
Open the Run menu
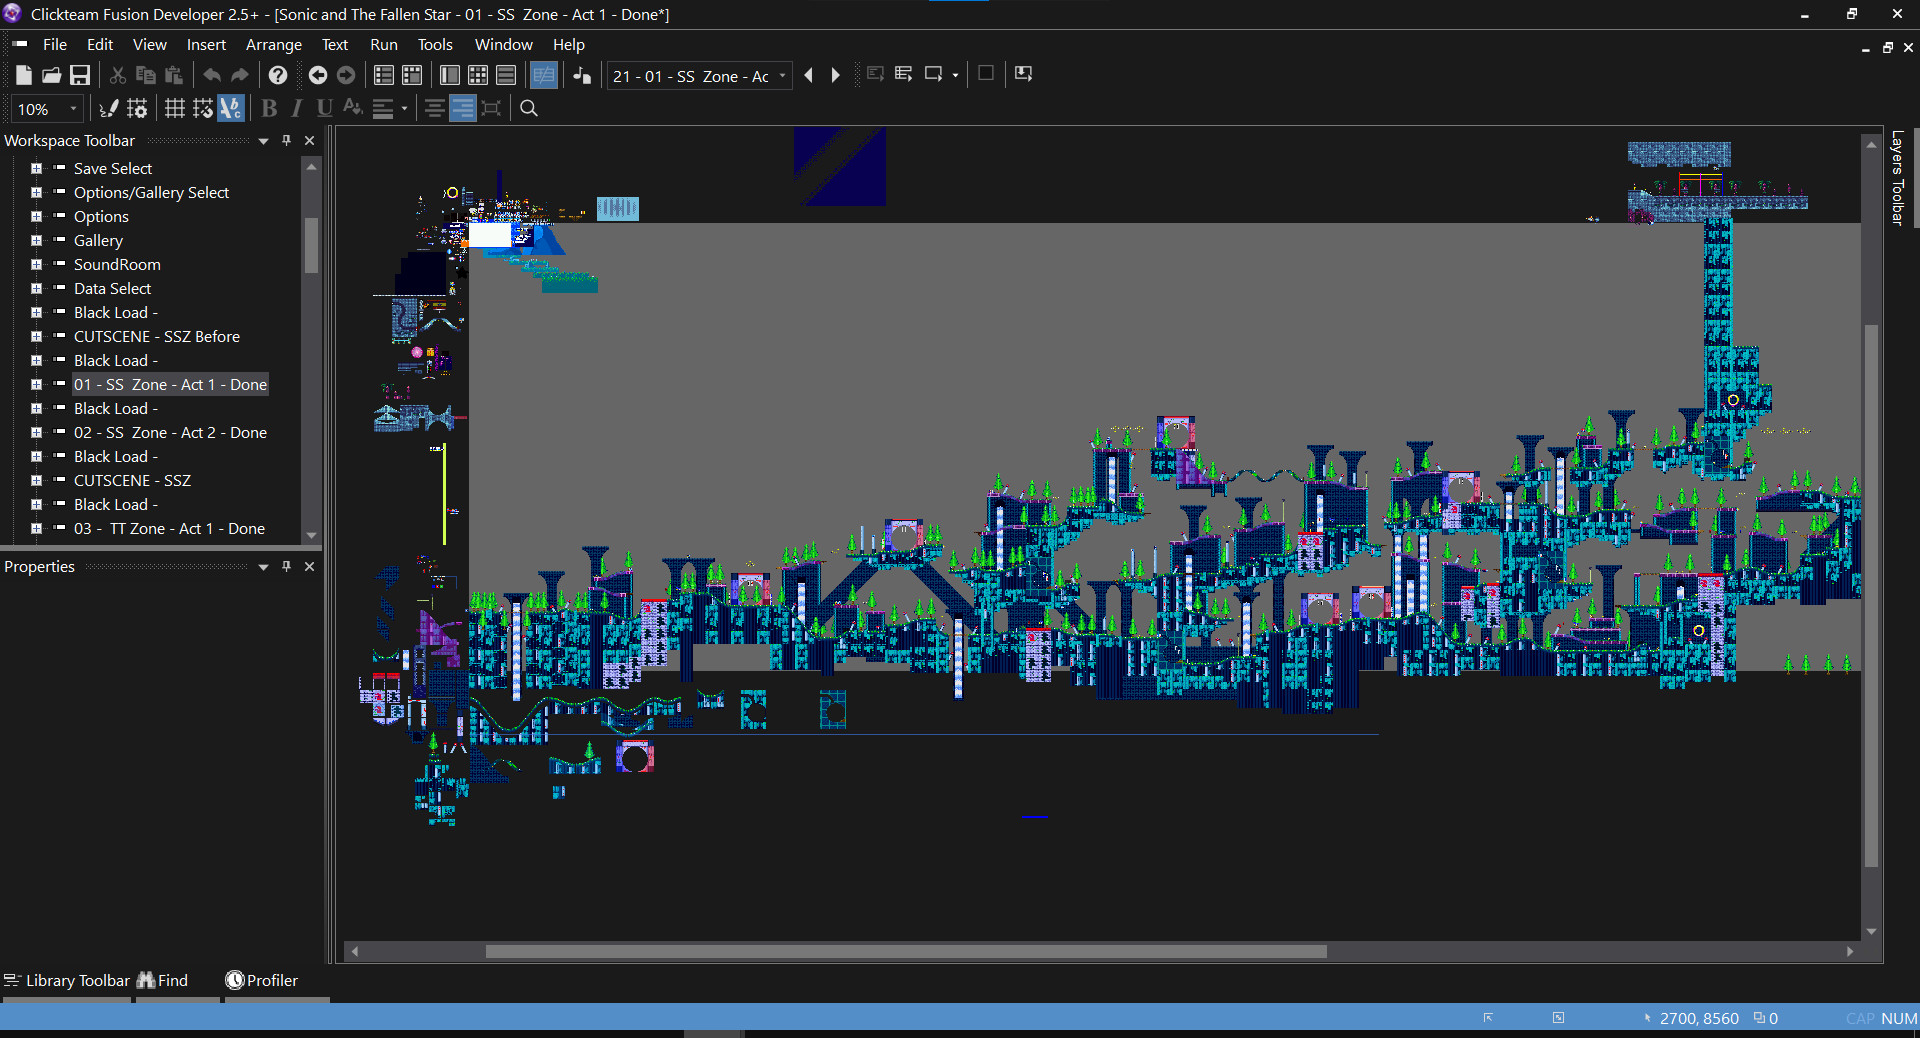384,44
